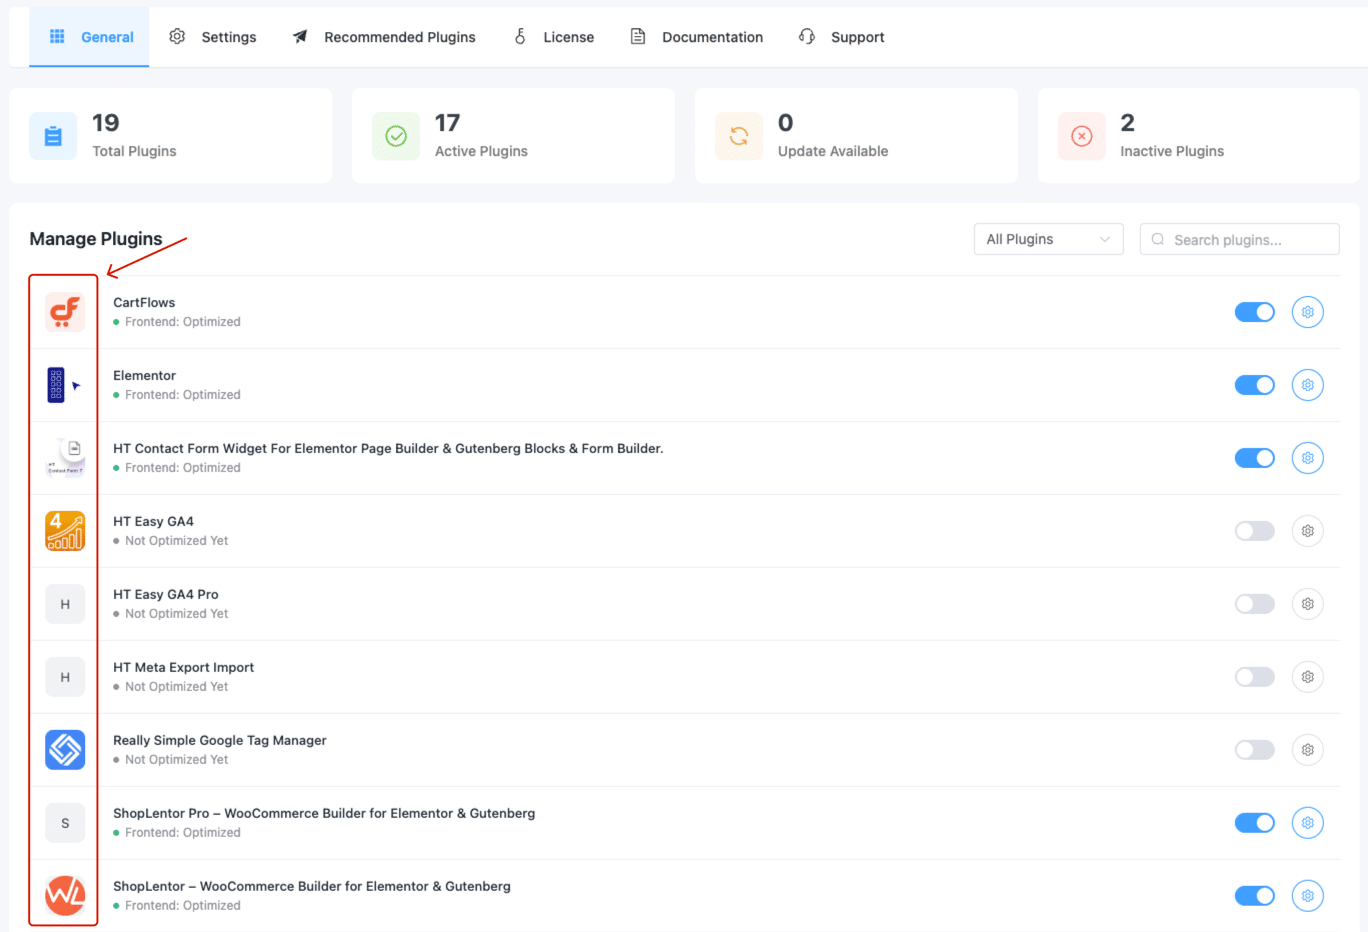Click the HT Contact Form Widget icon
Screen dimensions: 1368x932
pos(64,457)
